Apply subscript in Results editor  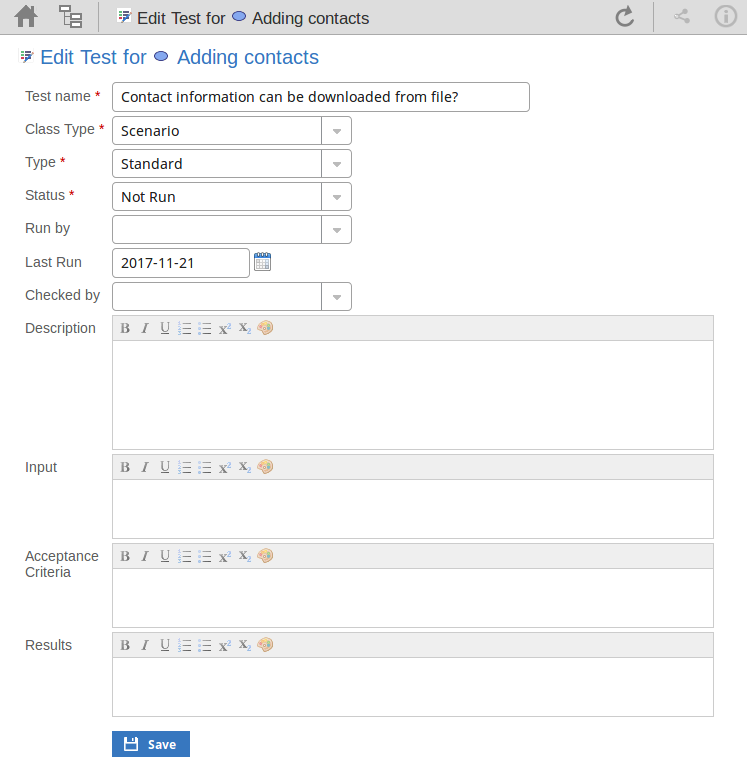(x=245, y=645)
